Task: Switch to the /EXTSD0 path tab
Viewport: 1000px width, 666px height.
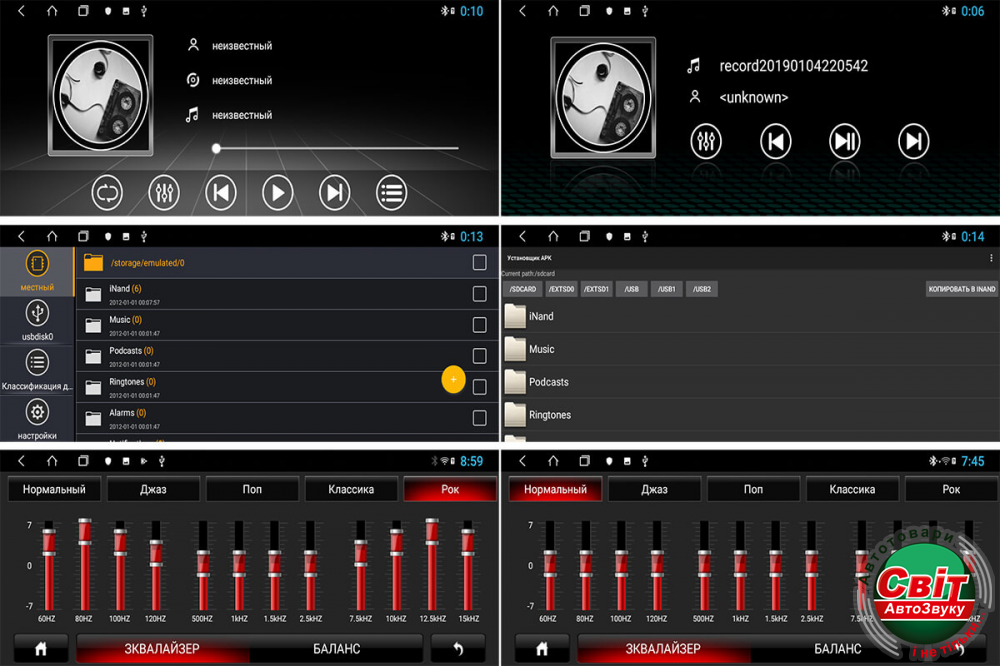Action: point(561,289)
